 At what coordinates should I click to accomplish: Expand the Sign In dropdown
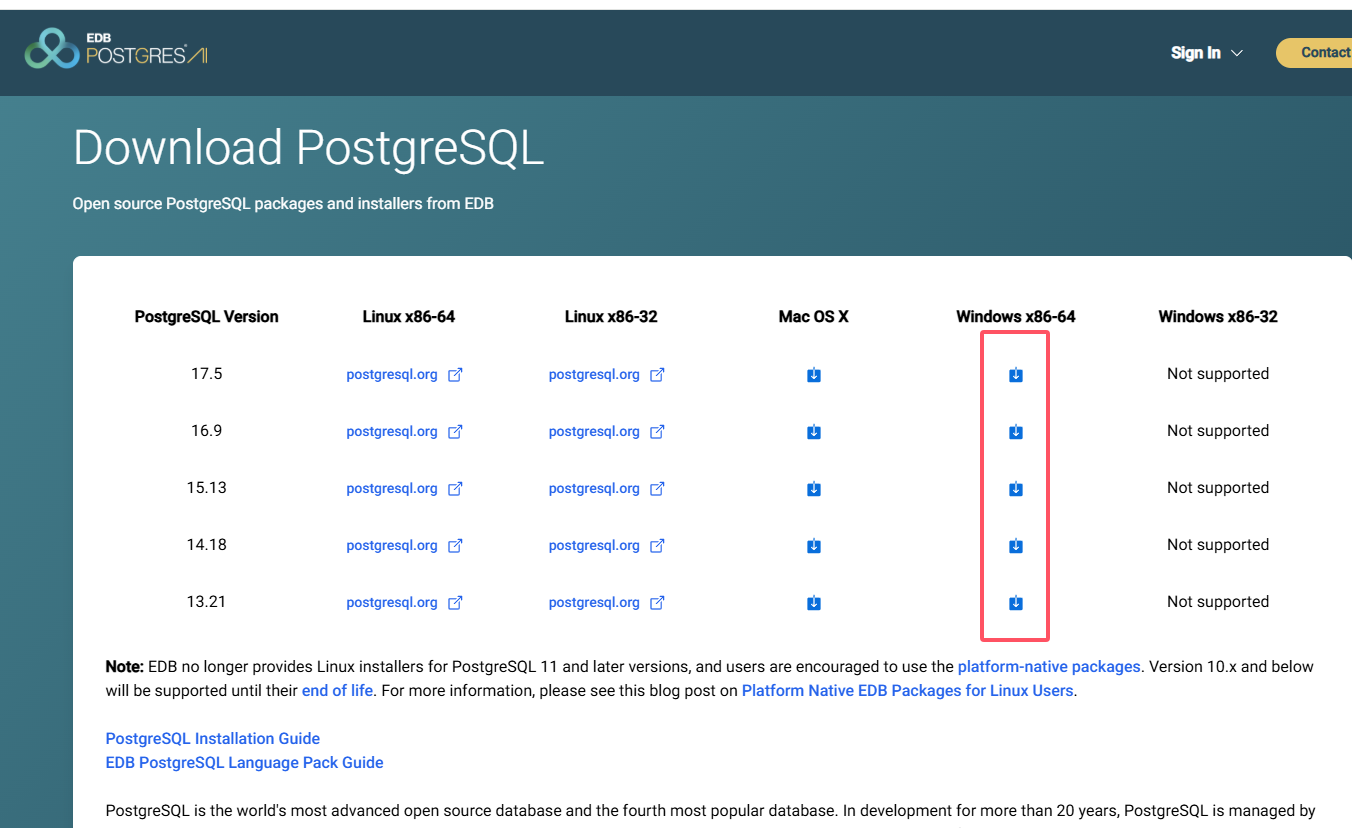coord(1207,53)
